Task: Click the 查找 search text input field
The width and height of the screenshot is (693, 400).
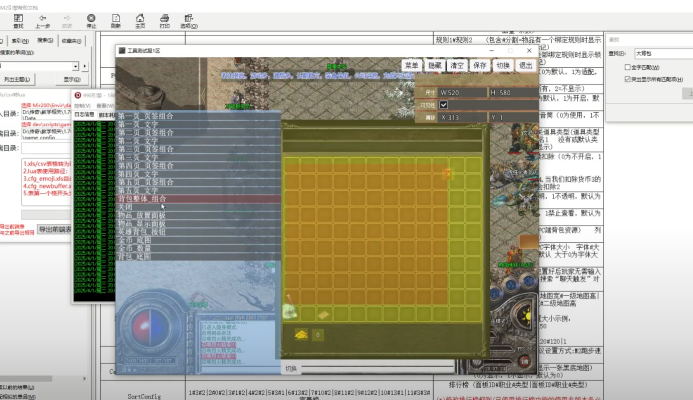Action: [660, 54]
